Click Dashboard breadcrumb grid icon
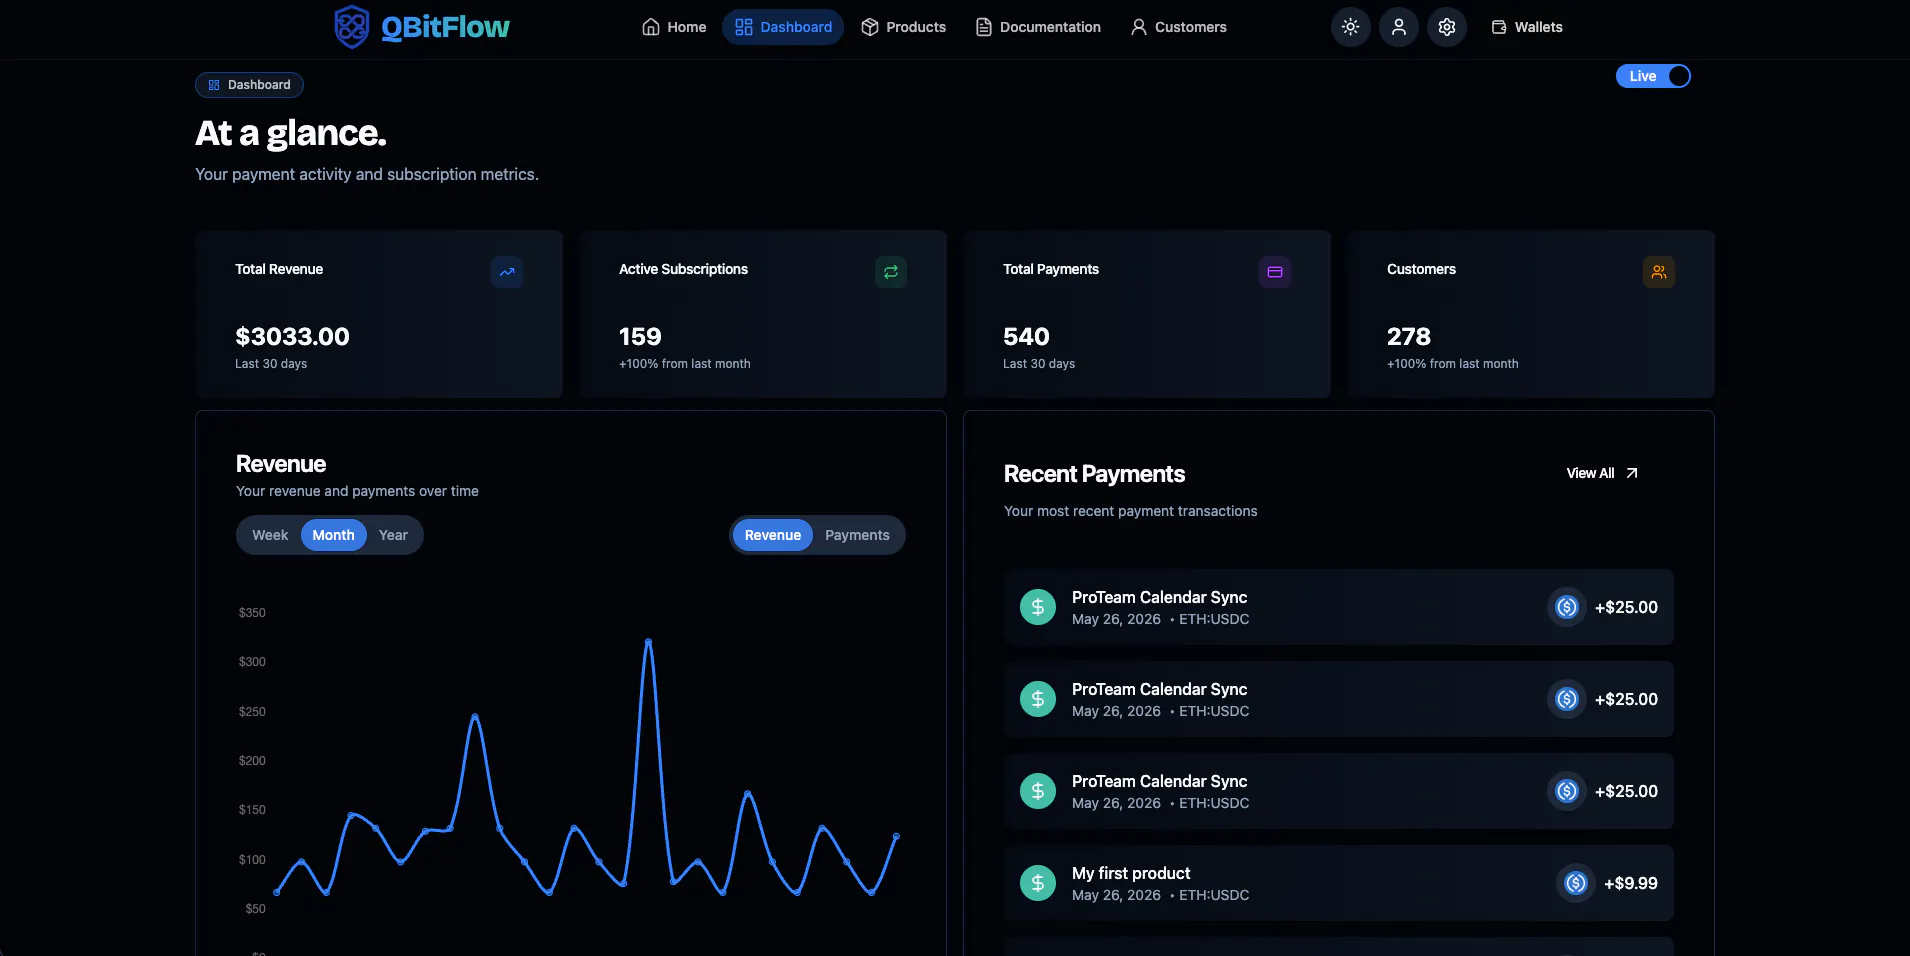The image size is (1910, 956). pos(214,85)
